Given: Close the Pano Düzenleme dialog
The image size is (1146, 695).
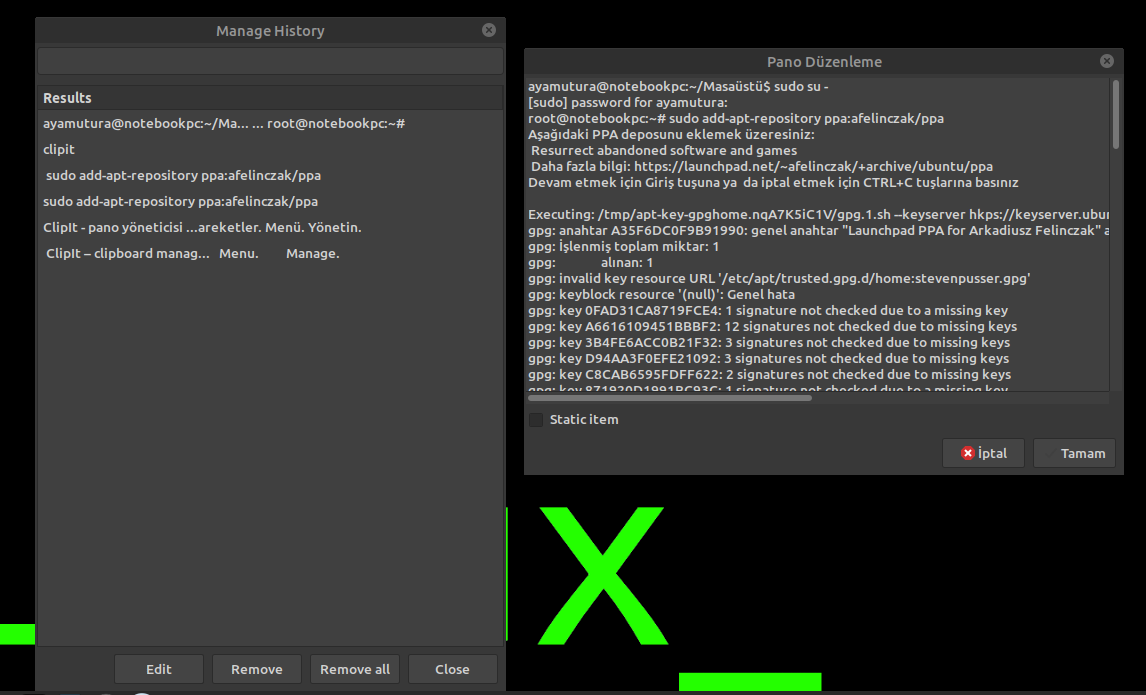Looking at the screenshot, I should coord(1107,61).
